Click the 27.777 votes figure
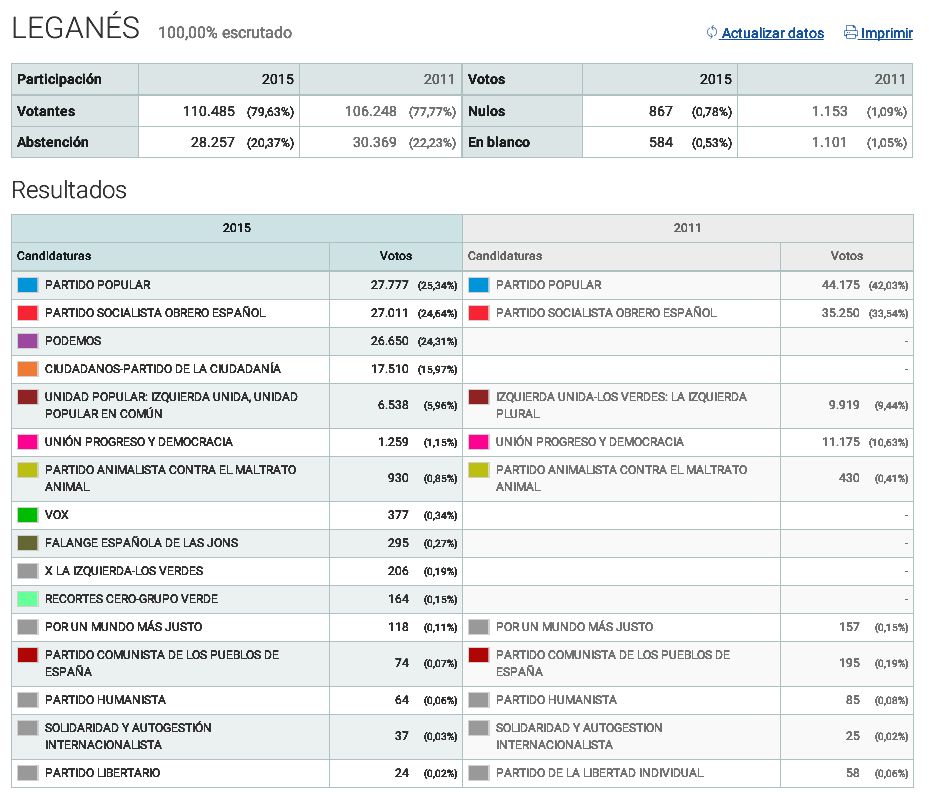Screen dimensions: 929x803 tap(389, 285)
